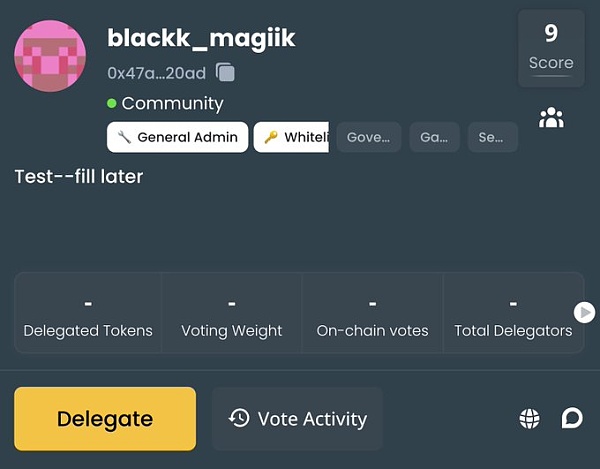This screenshot has height=469, width=600.
Task: Expand the truncated Se... tag
Action: [491, 137]
